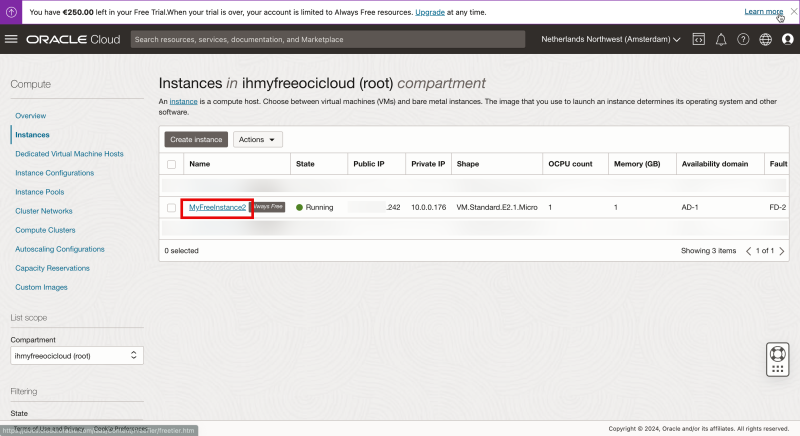The image size is (800, 436).
Task: Focus the search resources input field
Action: coord(328,39)
